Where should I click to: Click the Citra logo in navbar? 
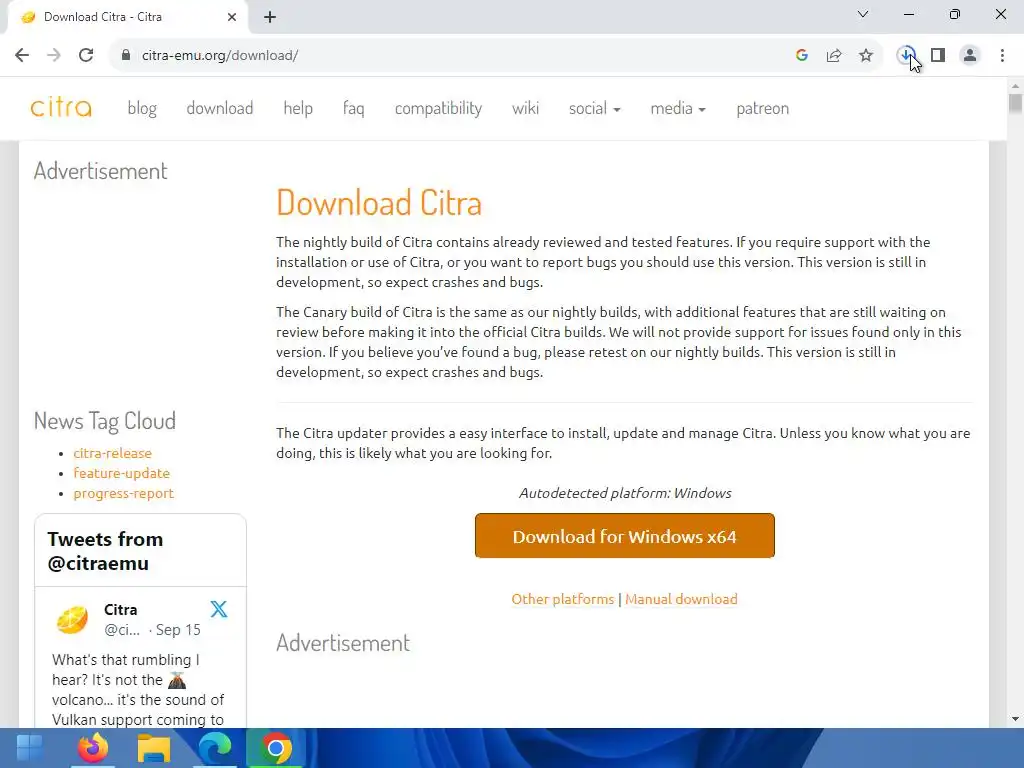61,107
